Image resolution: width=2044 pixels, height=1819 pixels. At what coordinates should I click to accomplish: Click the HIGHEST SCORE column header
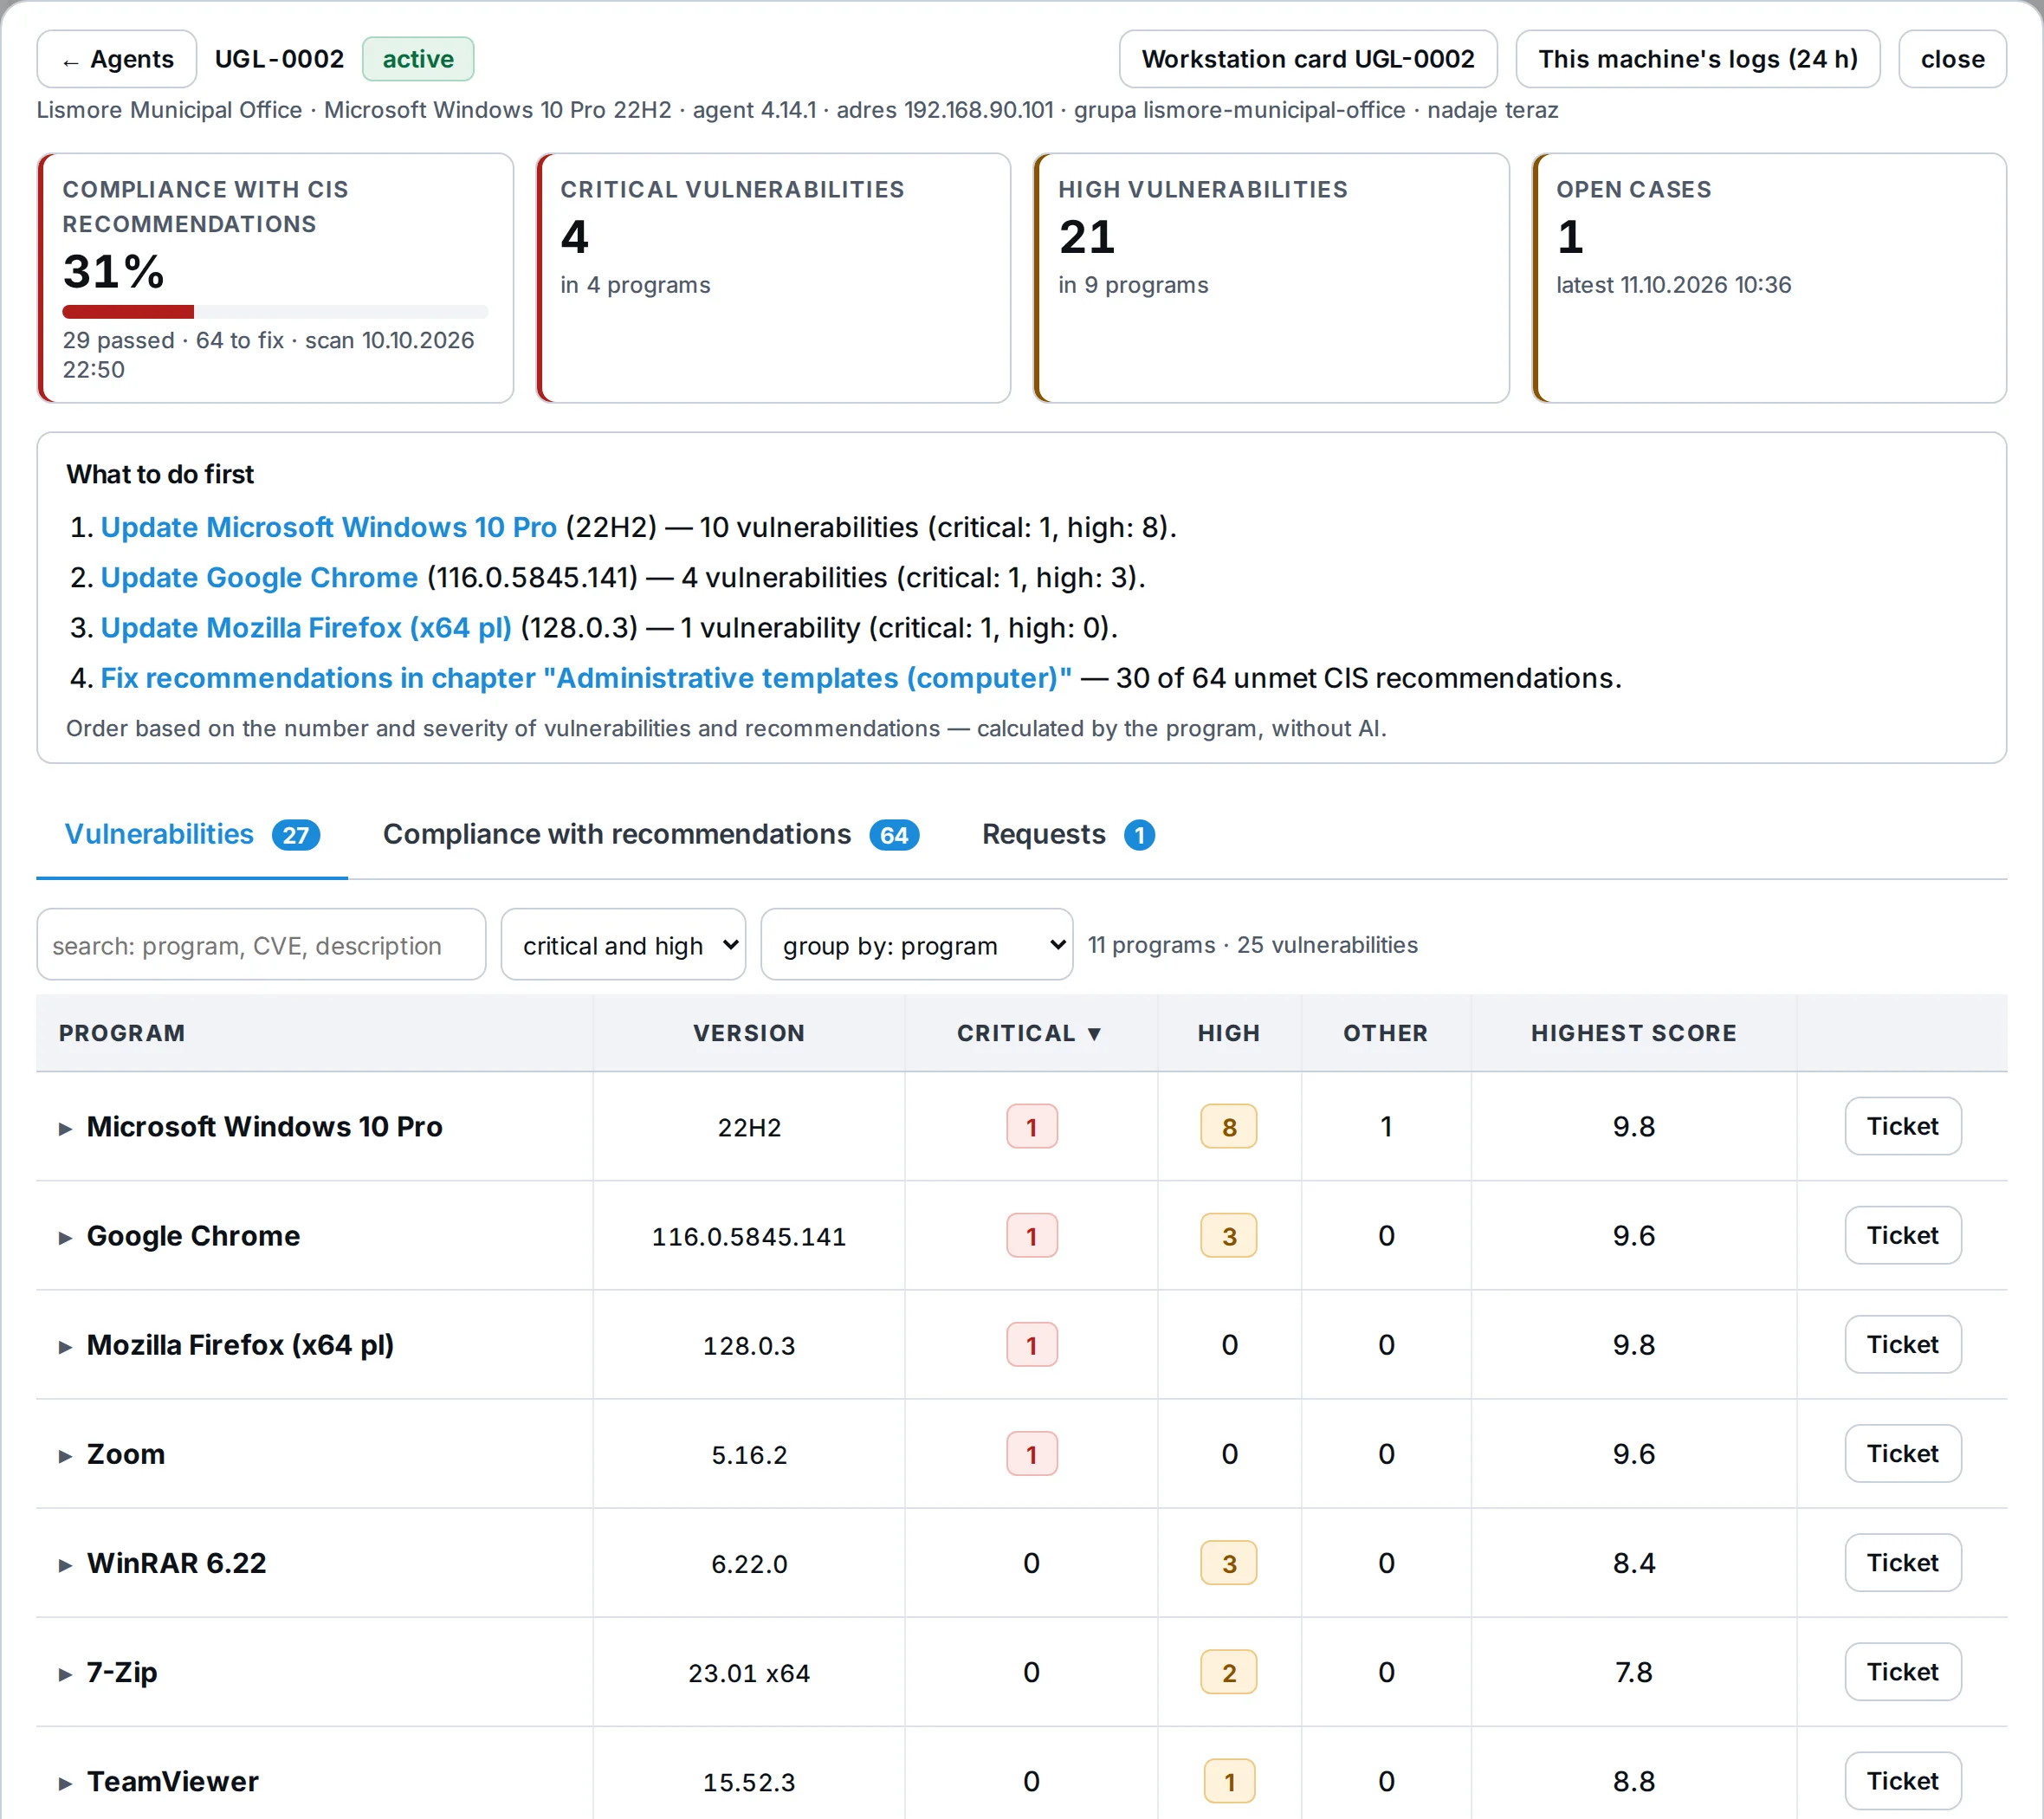(x=1633, y=1033)
